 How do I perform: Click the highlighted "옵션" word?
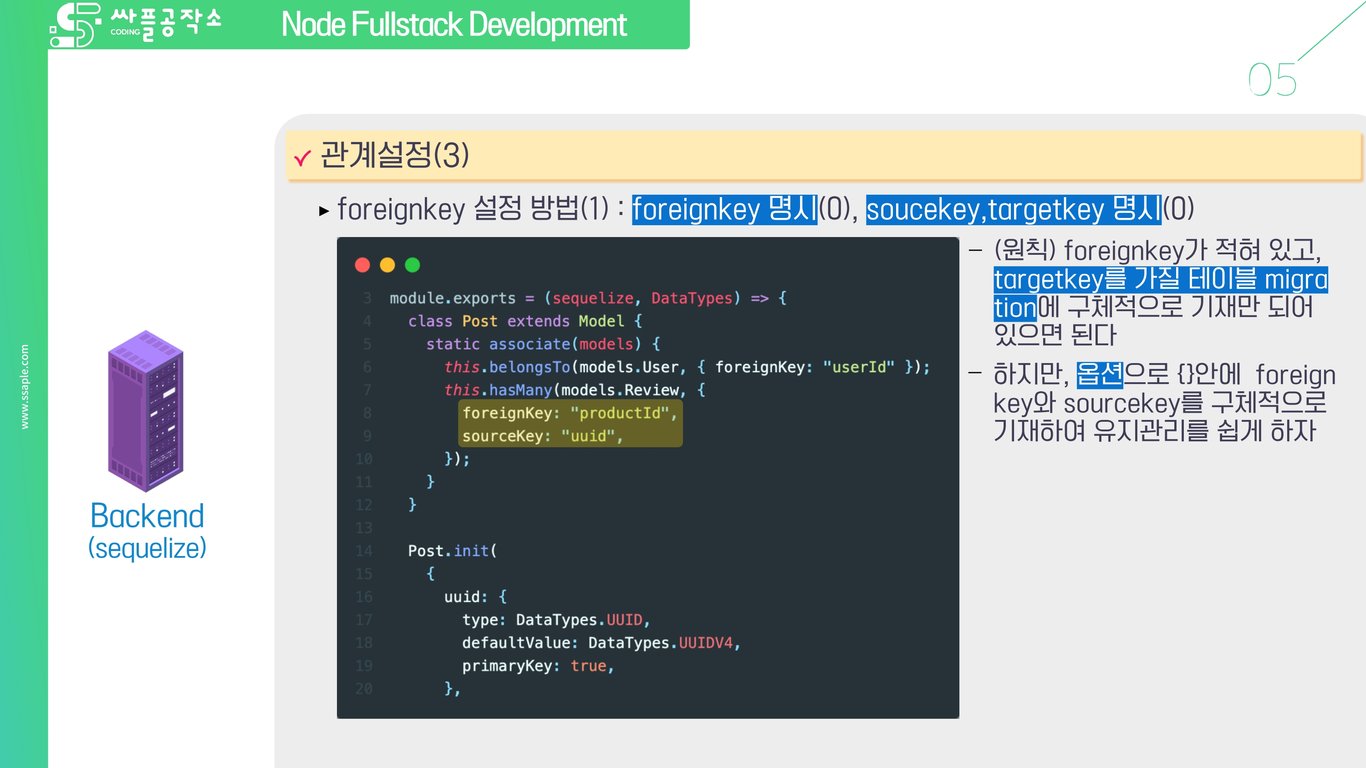1101,375
